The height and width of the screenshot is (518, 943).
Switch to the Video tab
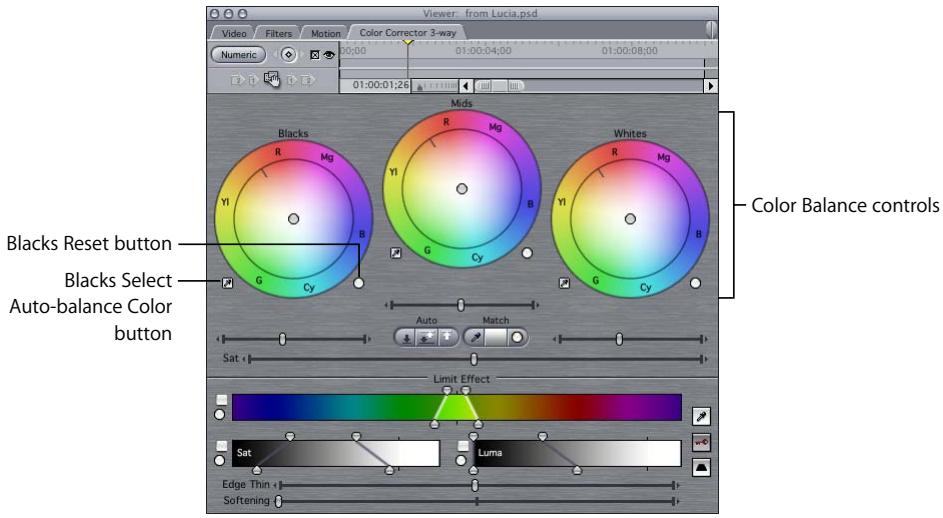pyautogui.click(x=234, y=34)
